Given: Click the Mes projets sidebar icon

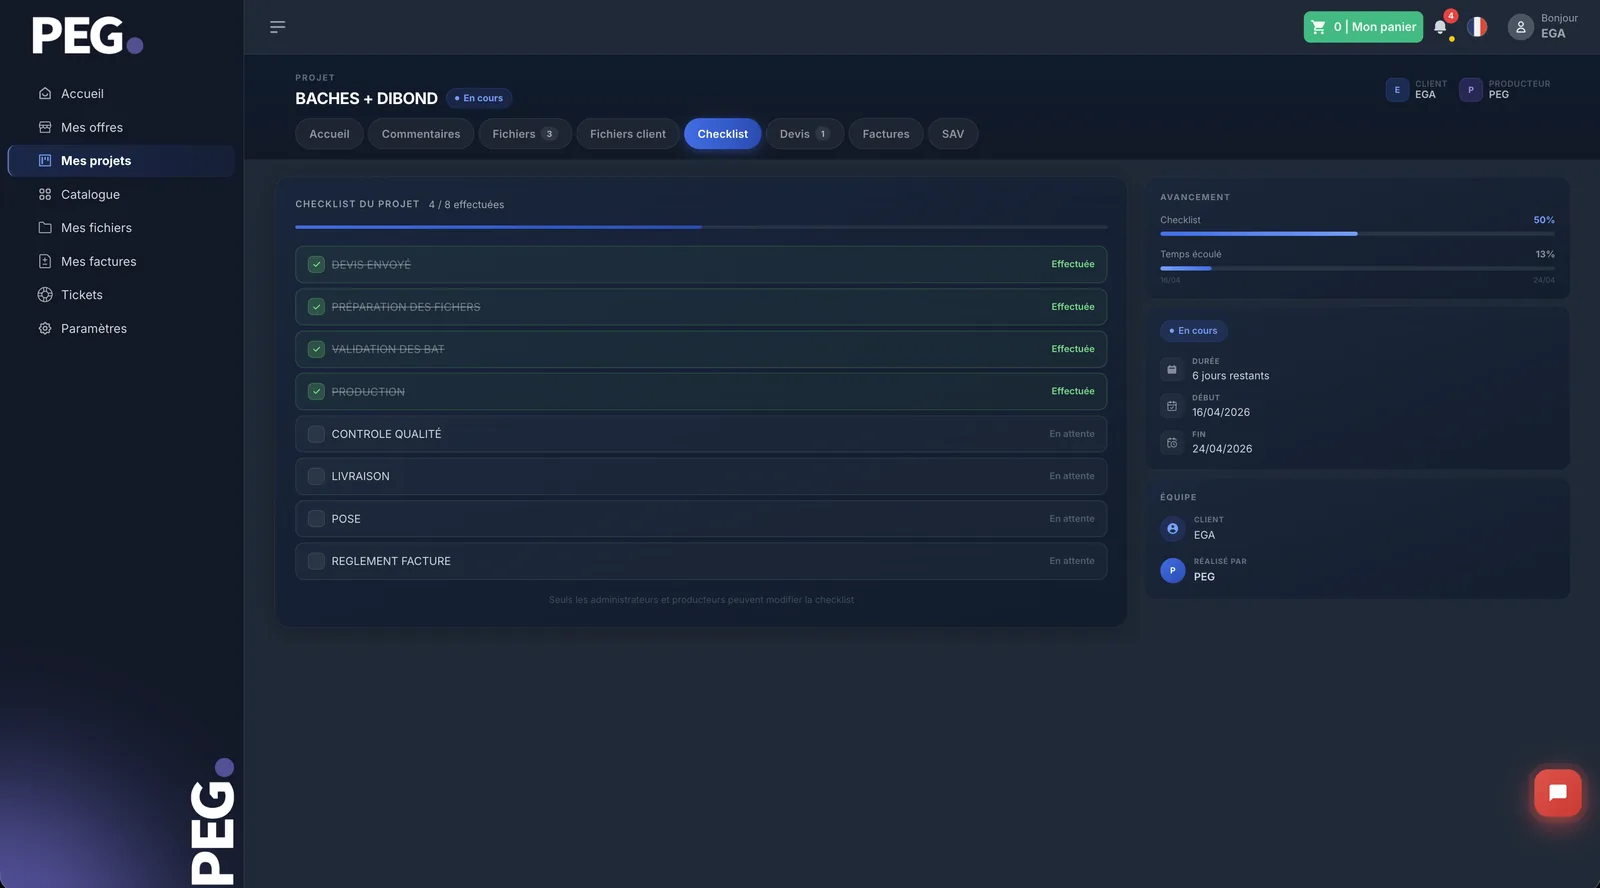Looking at the screenshot, I should 45,161.
